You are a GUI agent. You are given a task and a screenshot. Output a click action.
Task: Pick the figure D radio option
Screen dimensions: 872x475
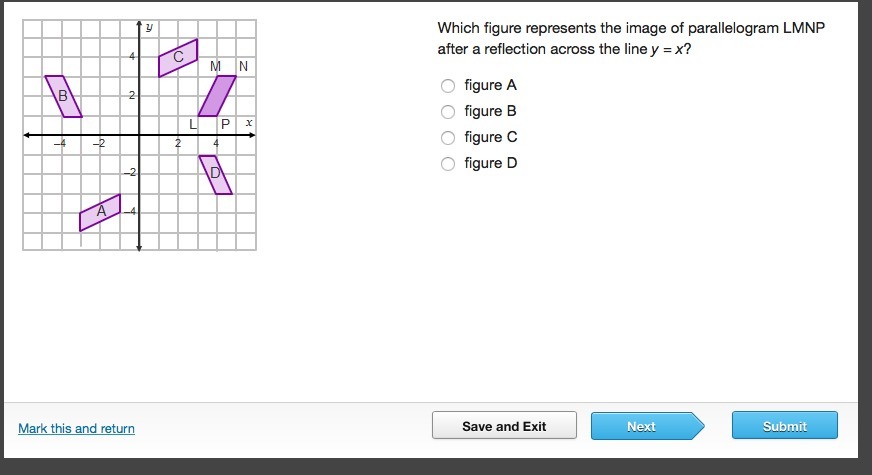click(448, 164)
